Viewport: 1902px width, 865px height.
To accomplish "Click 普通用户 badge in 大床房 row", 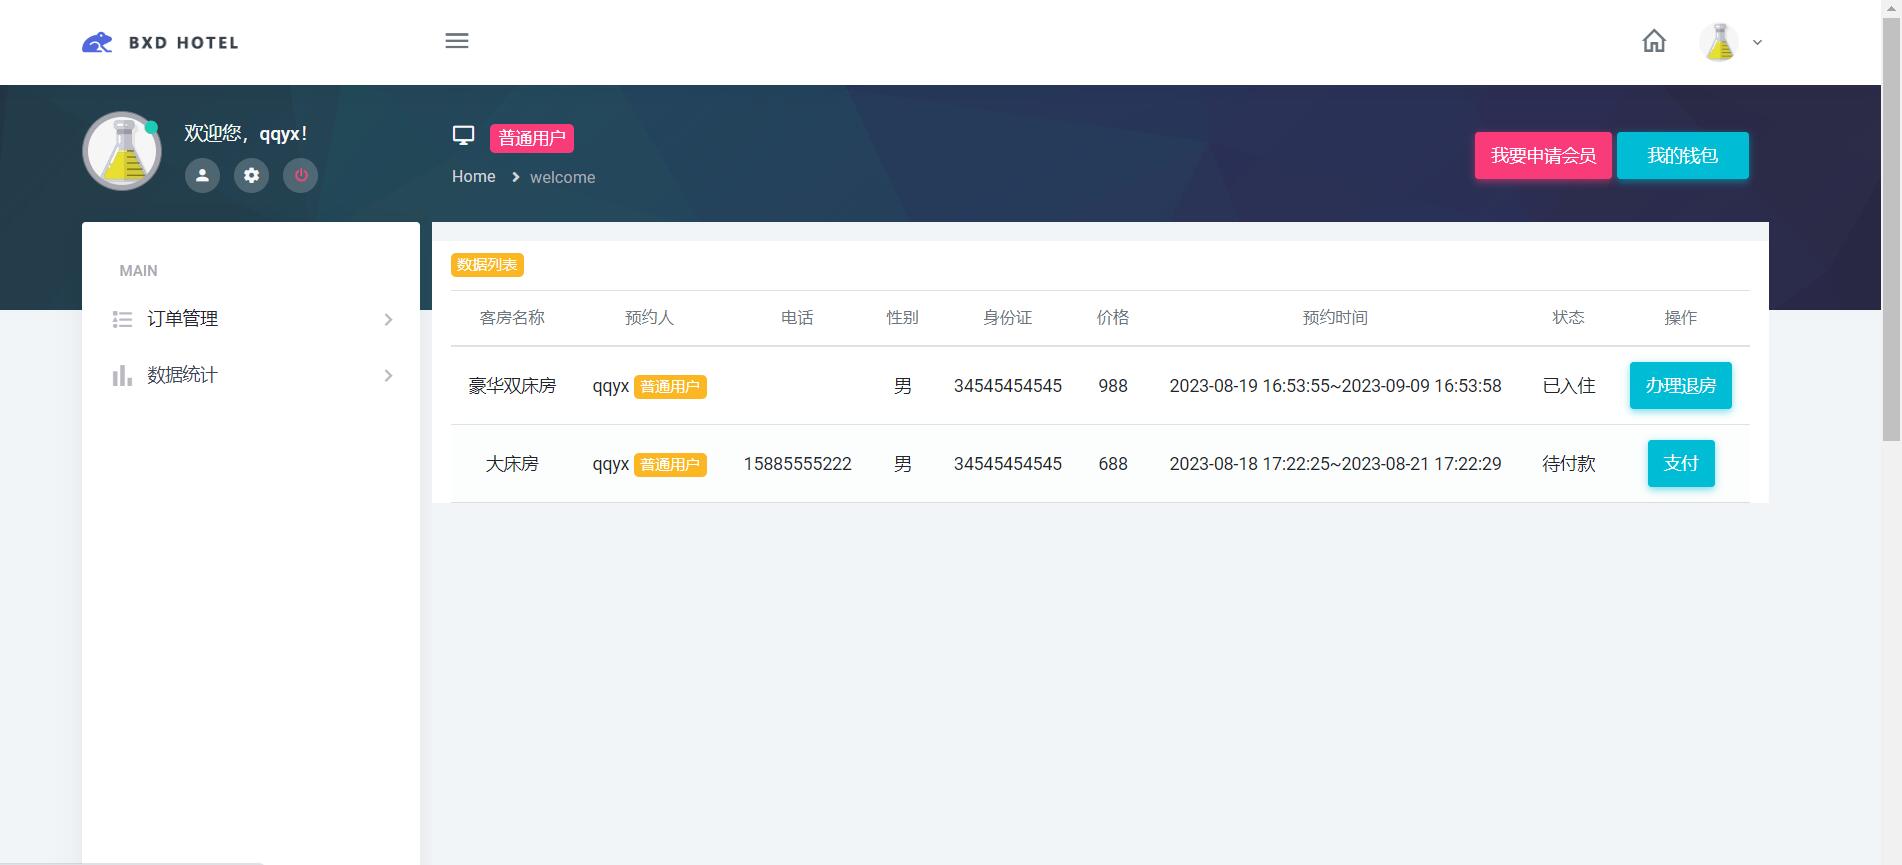I will point(670,465).
